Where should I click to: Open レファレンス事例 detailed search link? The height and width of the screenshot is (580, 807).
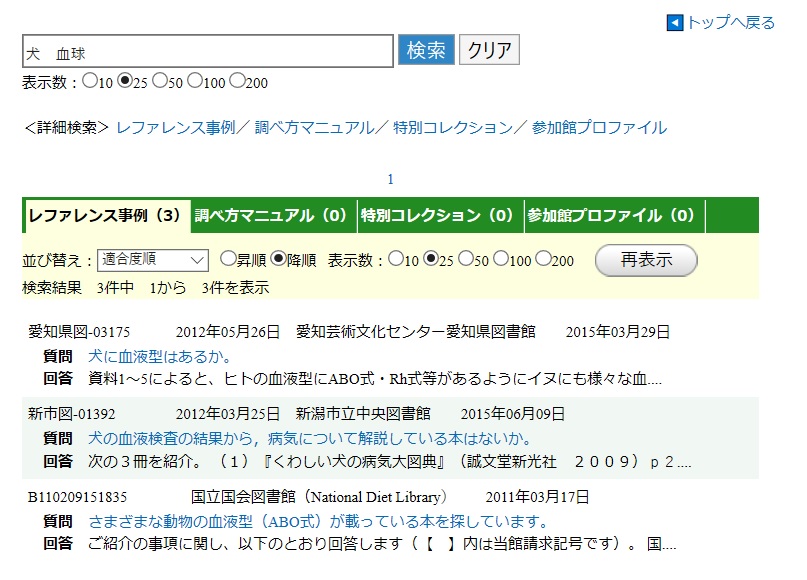pos(176,127)
